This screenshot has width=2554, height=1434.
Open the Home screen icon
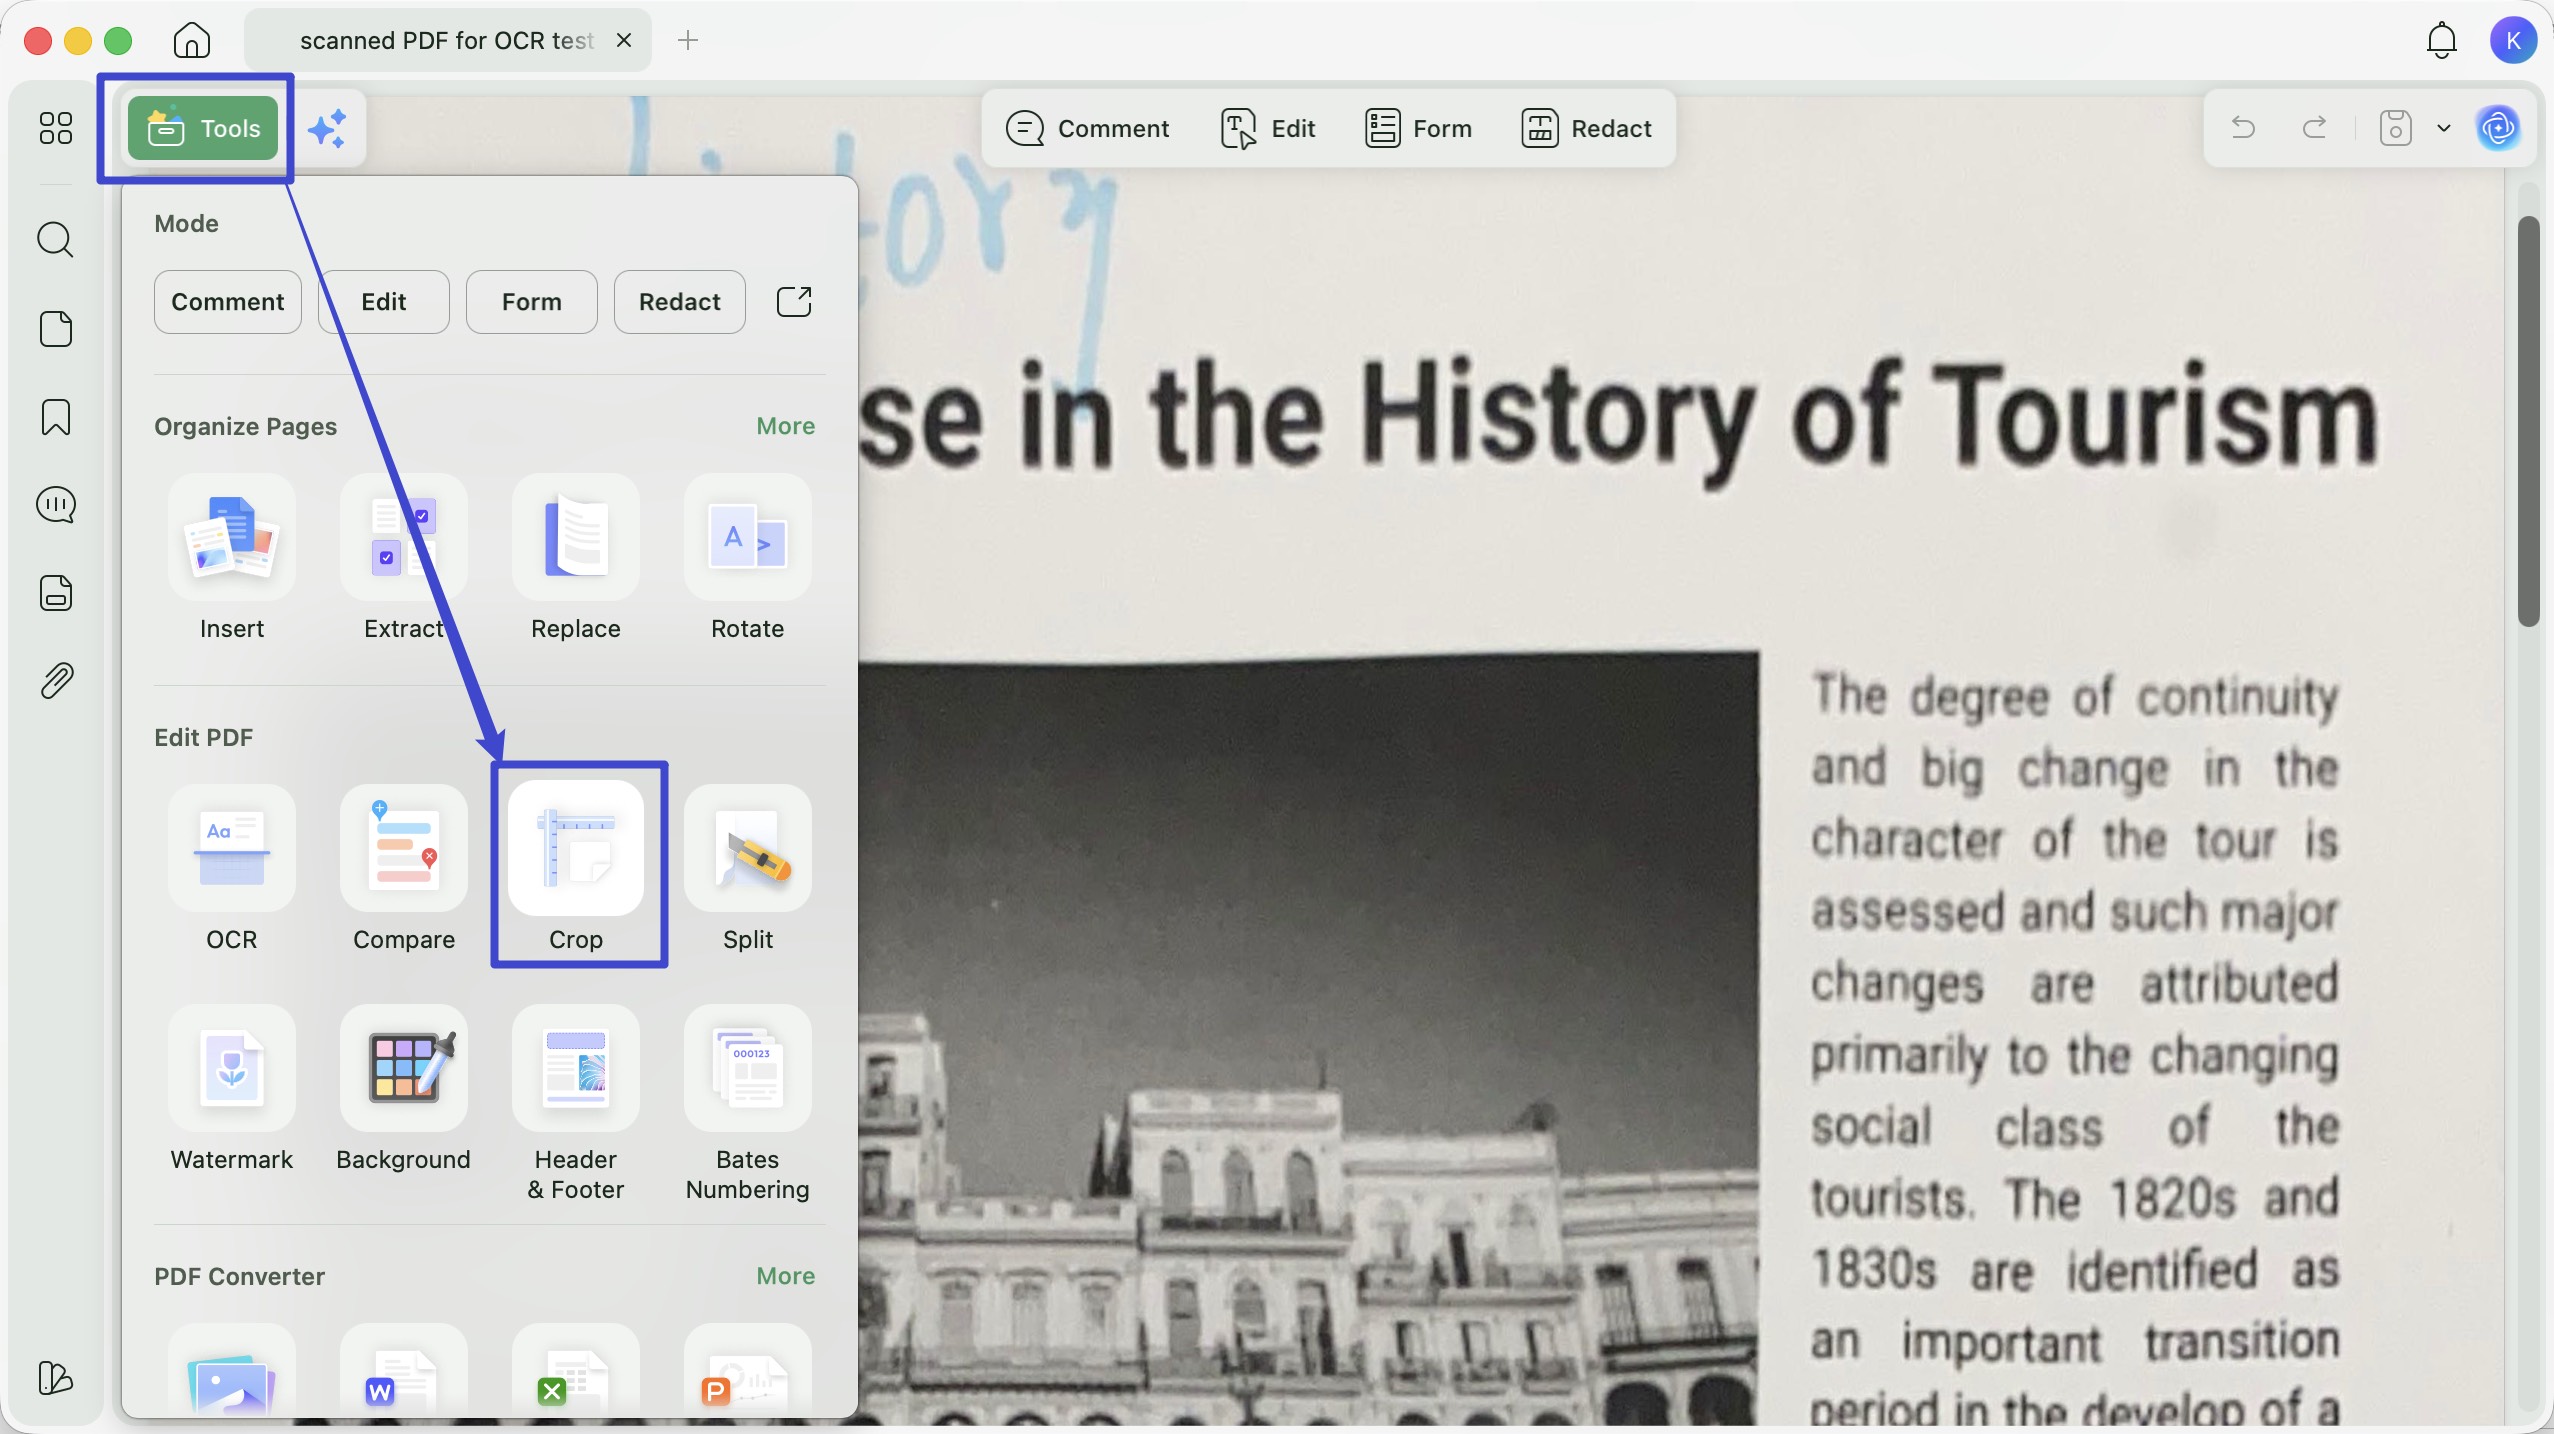[191, 40]
